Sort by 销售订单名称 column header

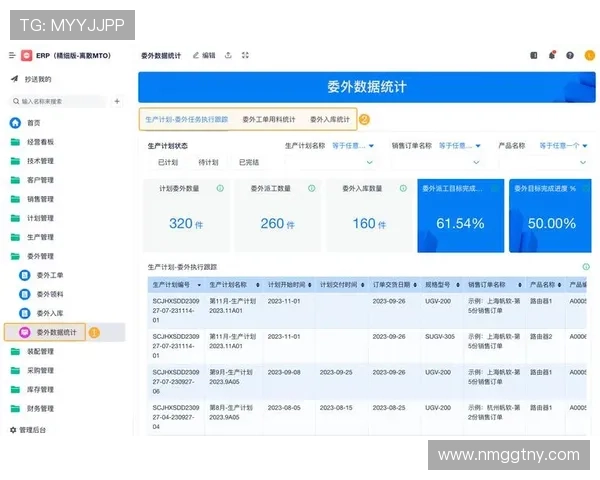tap(520, 285)
